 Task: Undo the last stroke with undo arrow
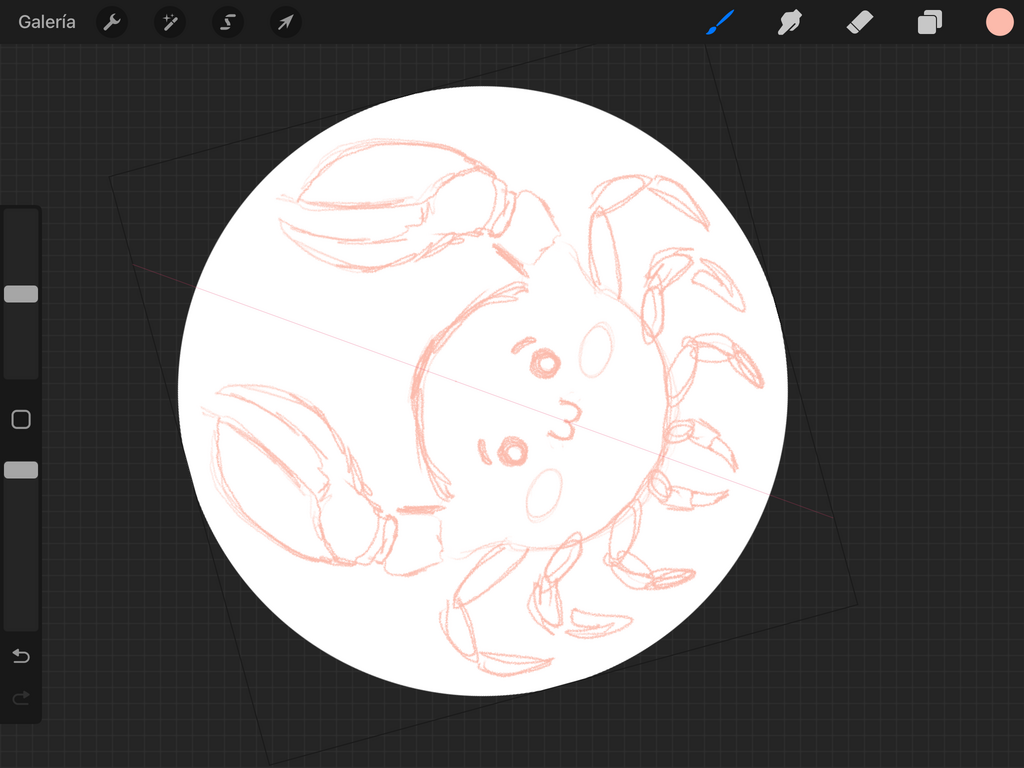coord(21,656)
